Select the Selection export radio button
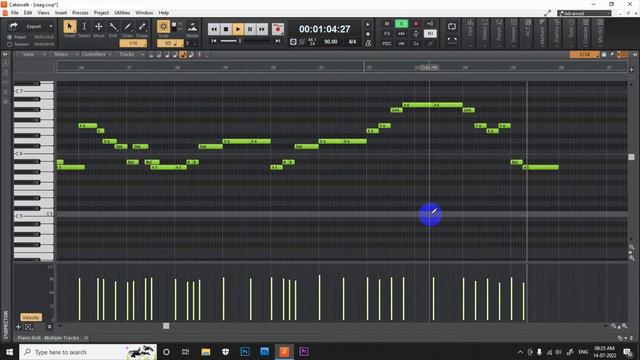This screenshot has height=360, width=640. point(10,44)
